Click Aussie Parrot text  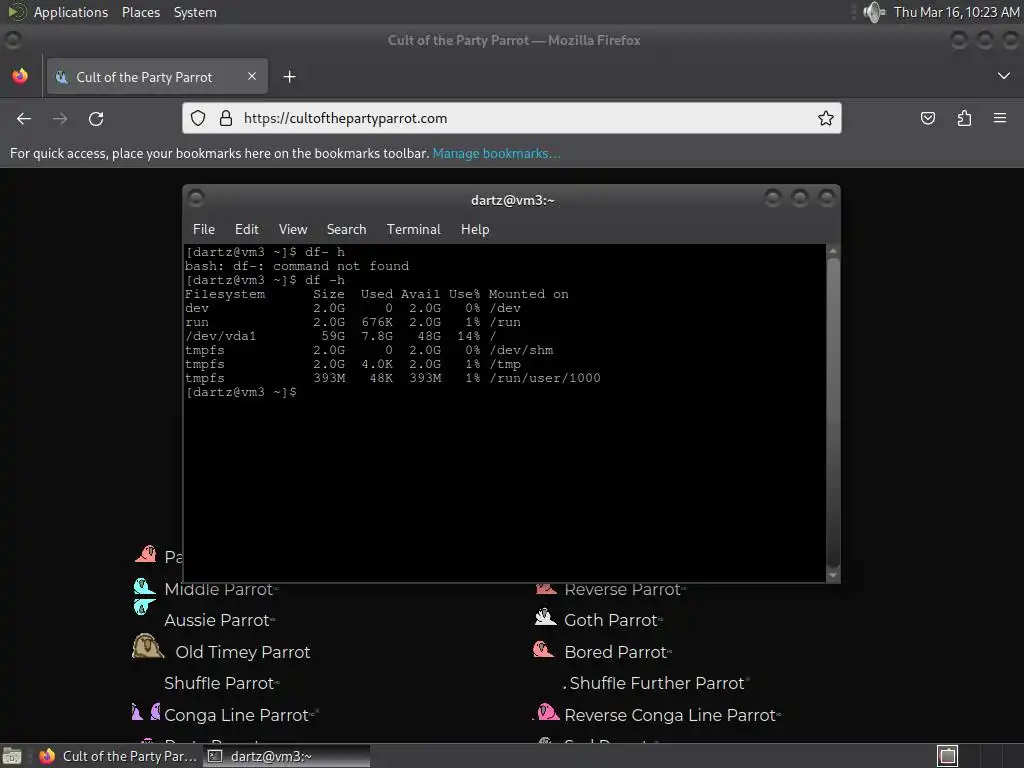tap(217, 620)
